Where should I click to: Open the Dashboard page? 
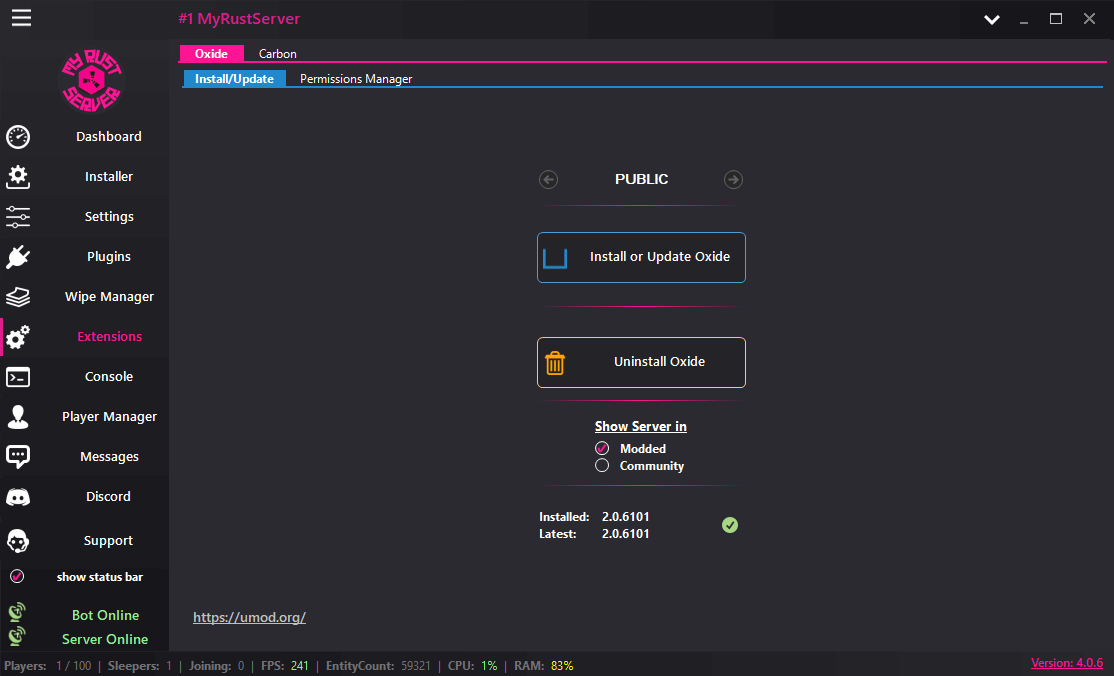(x=108, y=136)
